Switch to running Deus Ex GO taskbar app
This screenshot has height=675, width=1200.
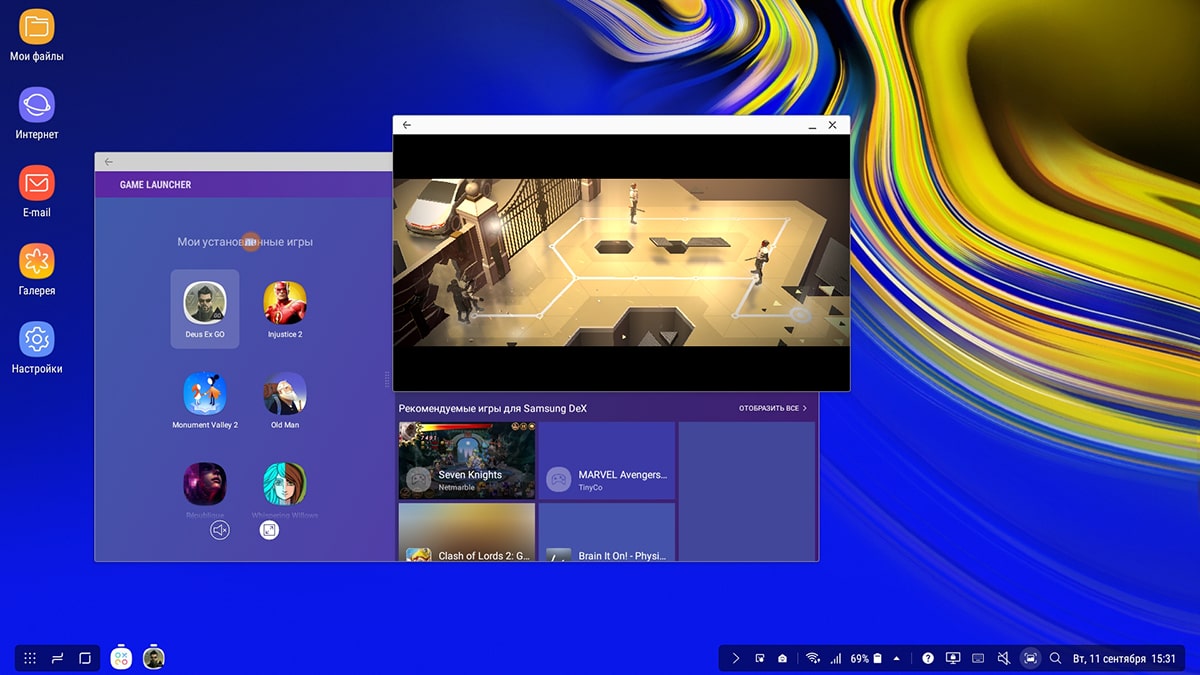click(x=153, y=657)
